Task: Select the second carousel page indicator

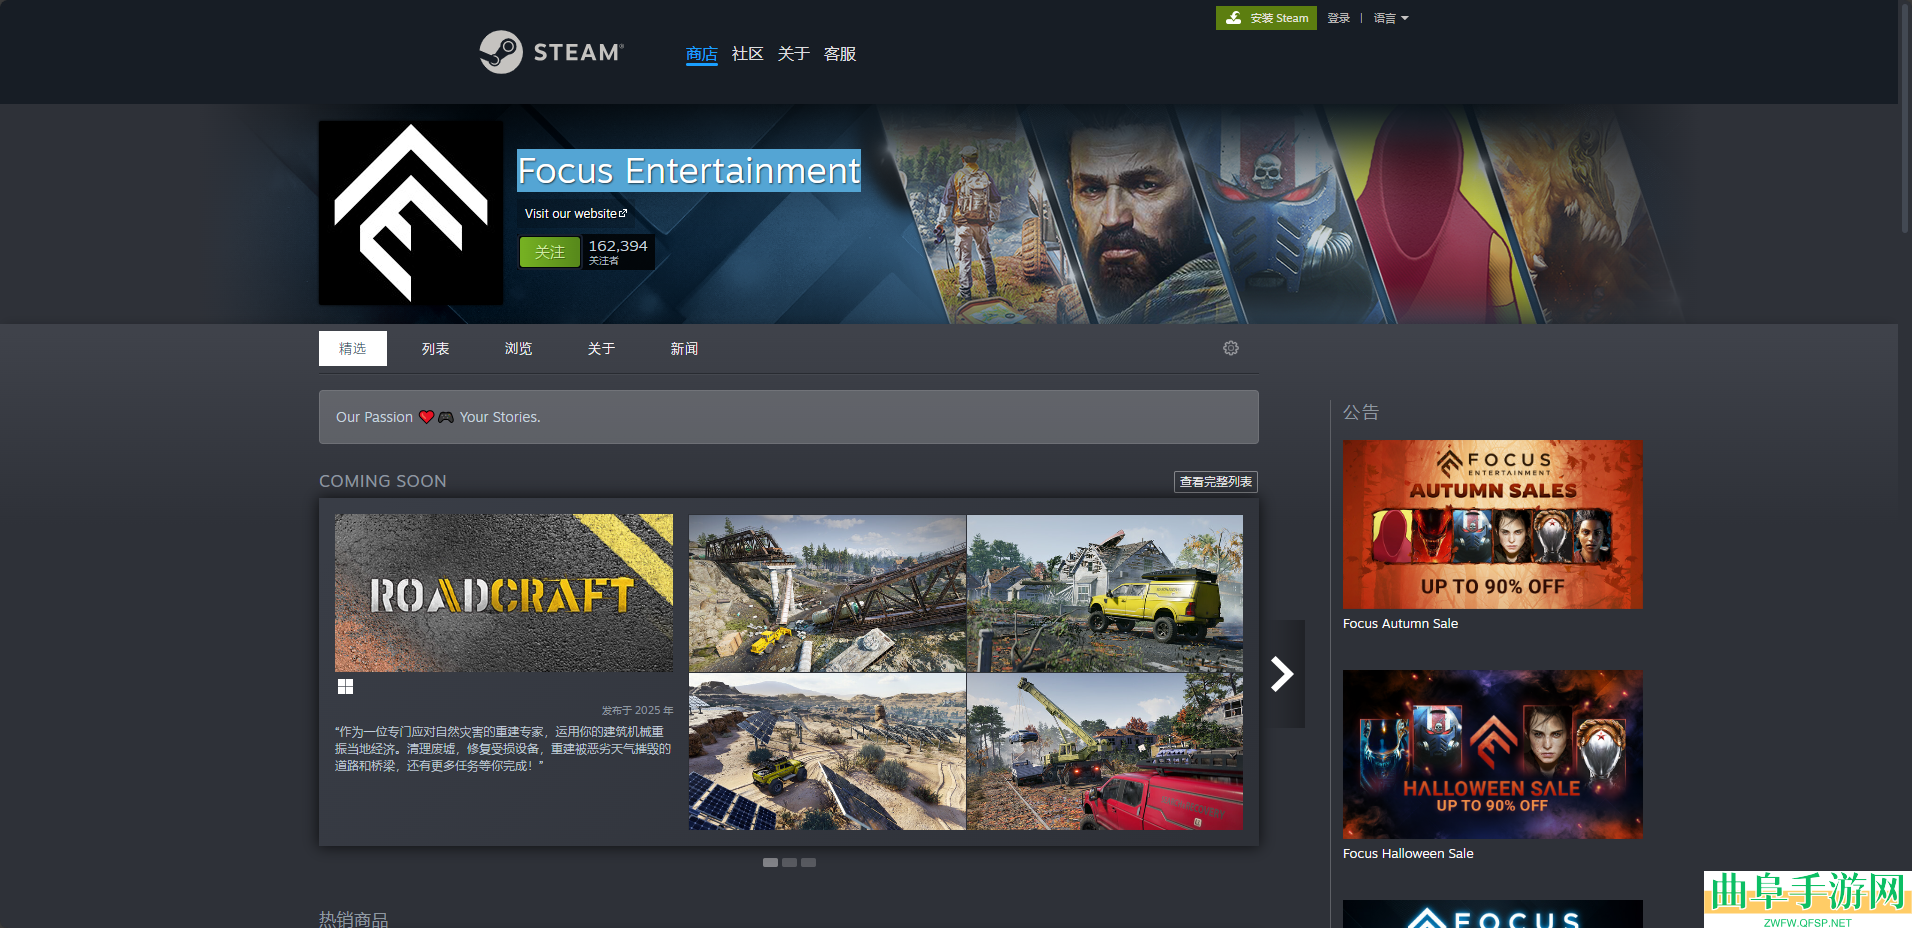Action: click(x=790, y=862)
